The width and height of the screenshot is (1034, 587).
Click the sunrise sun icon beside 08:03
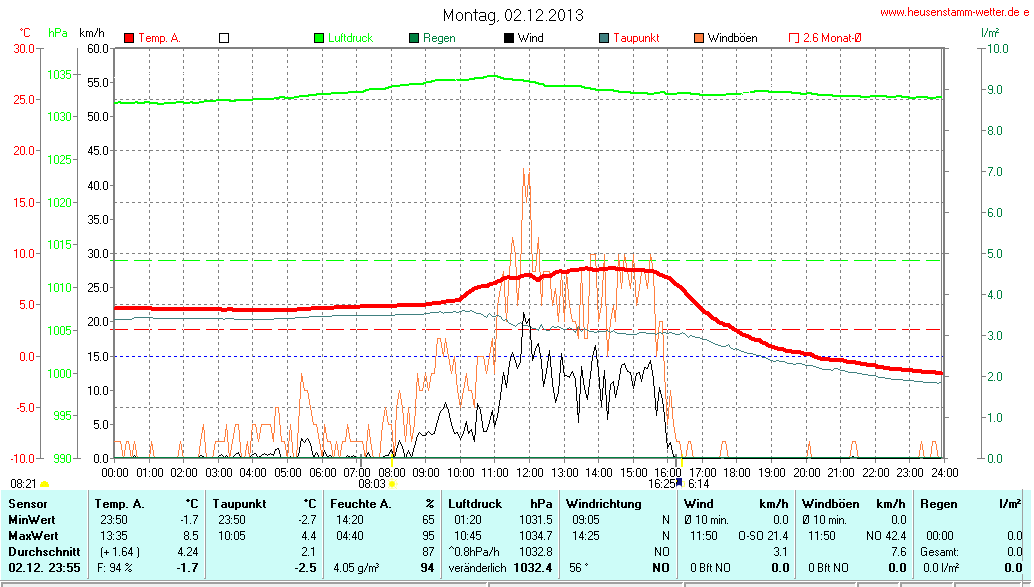click(x=392, y=484)
